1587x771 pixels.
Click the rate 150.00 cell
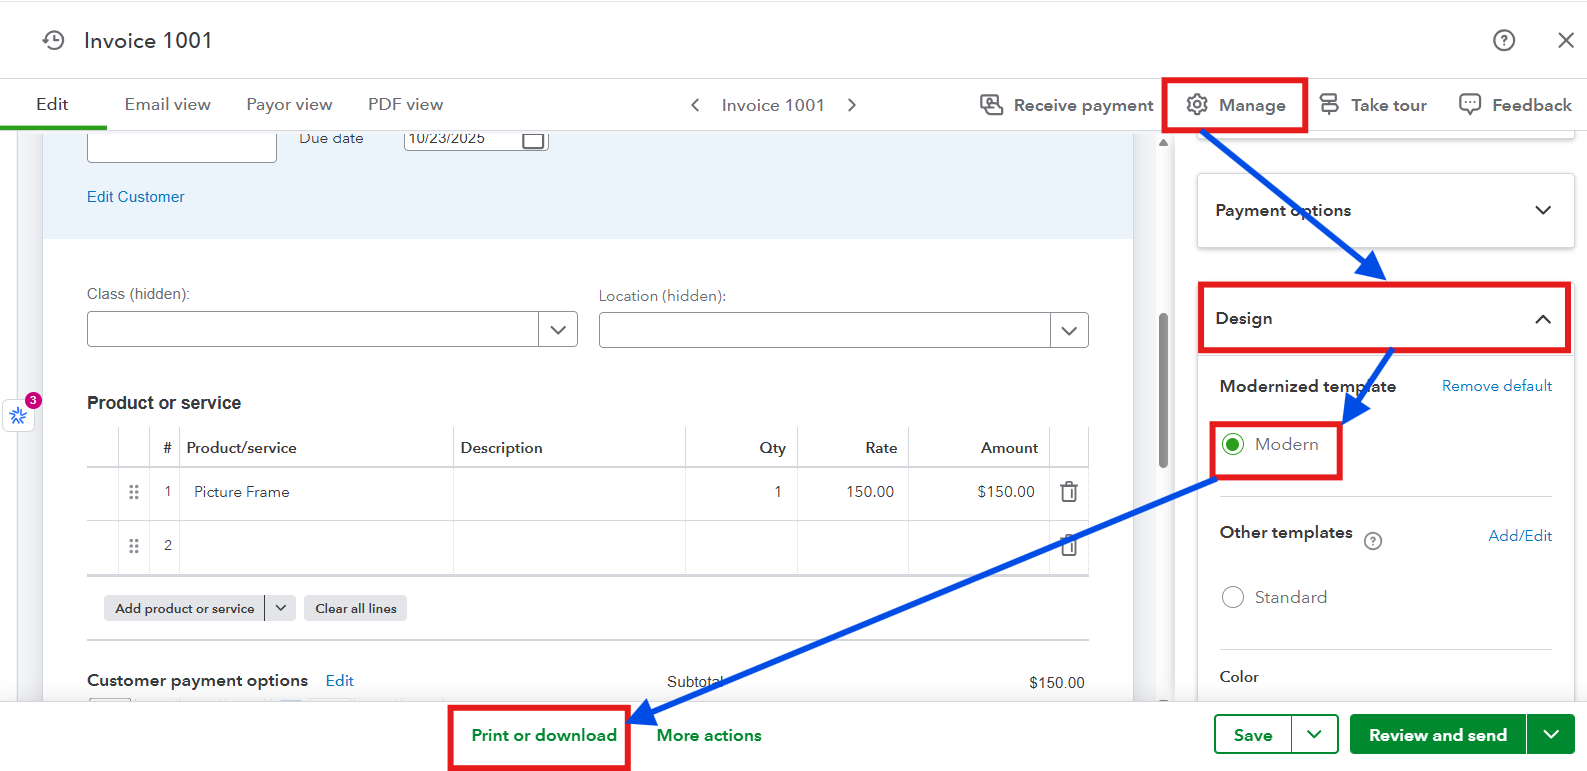click(853, 492)
